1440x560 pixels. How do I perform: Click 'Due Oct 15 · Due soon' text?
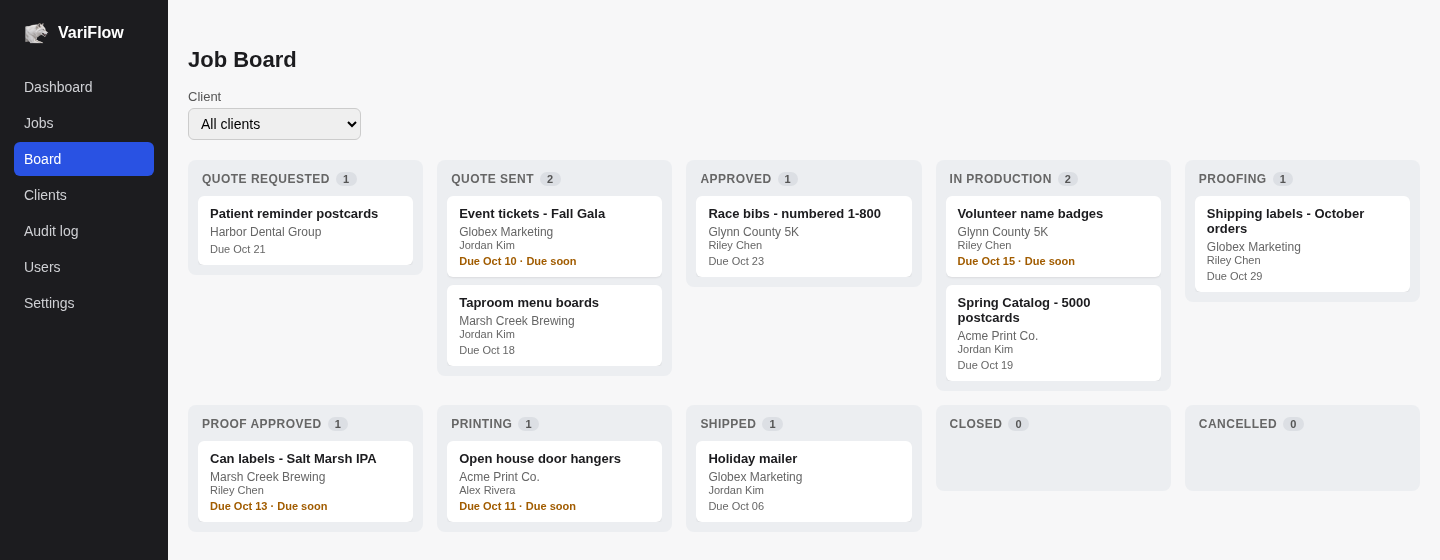coord(1016,261)
